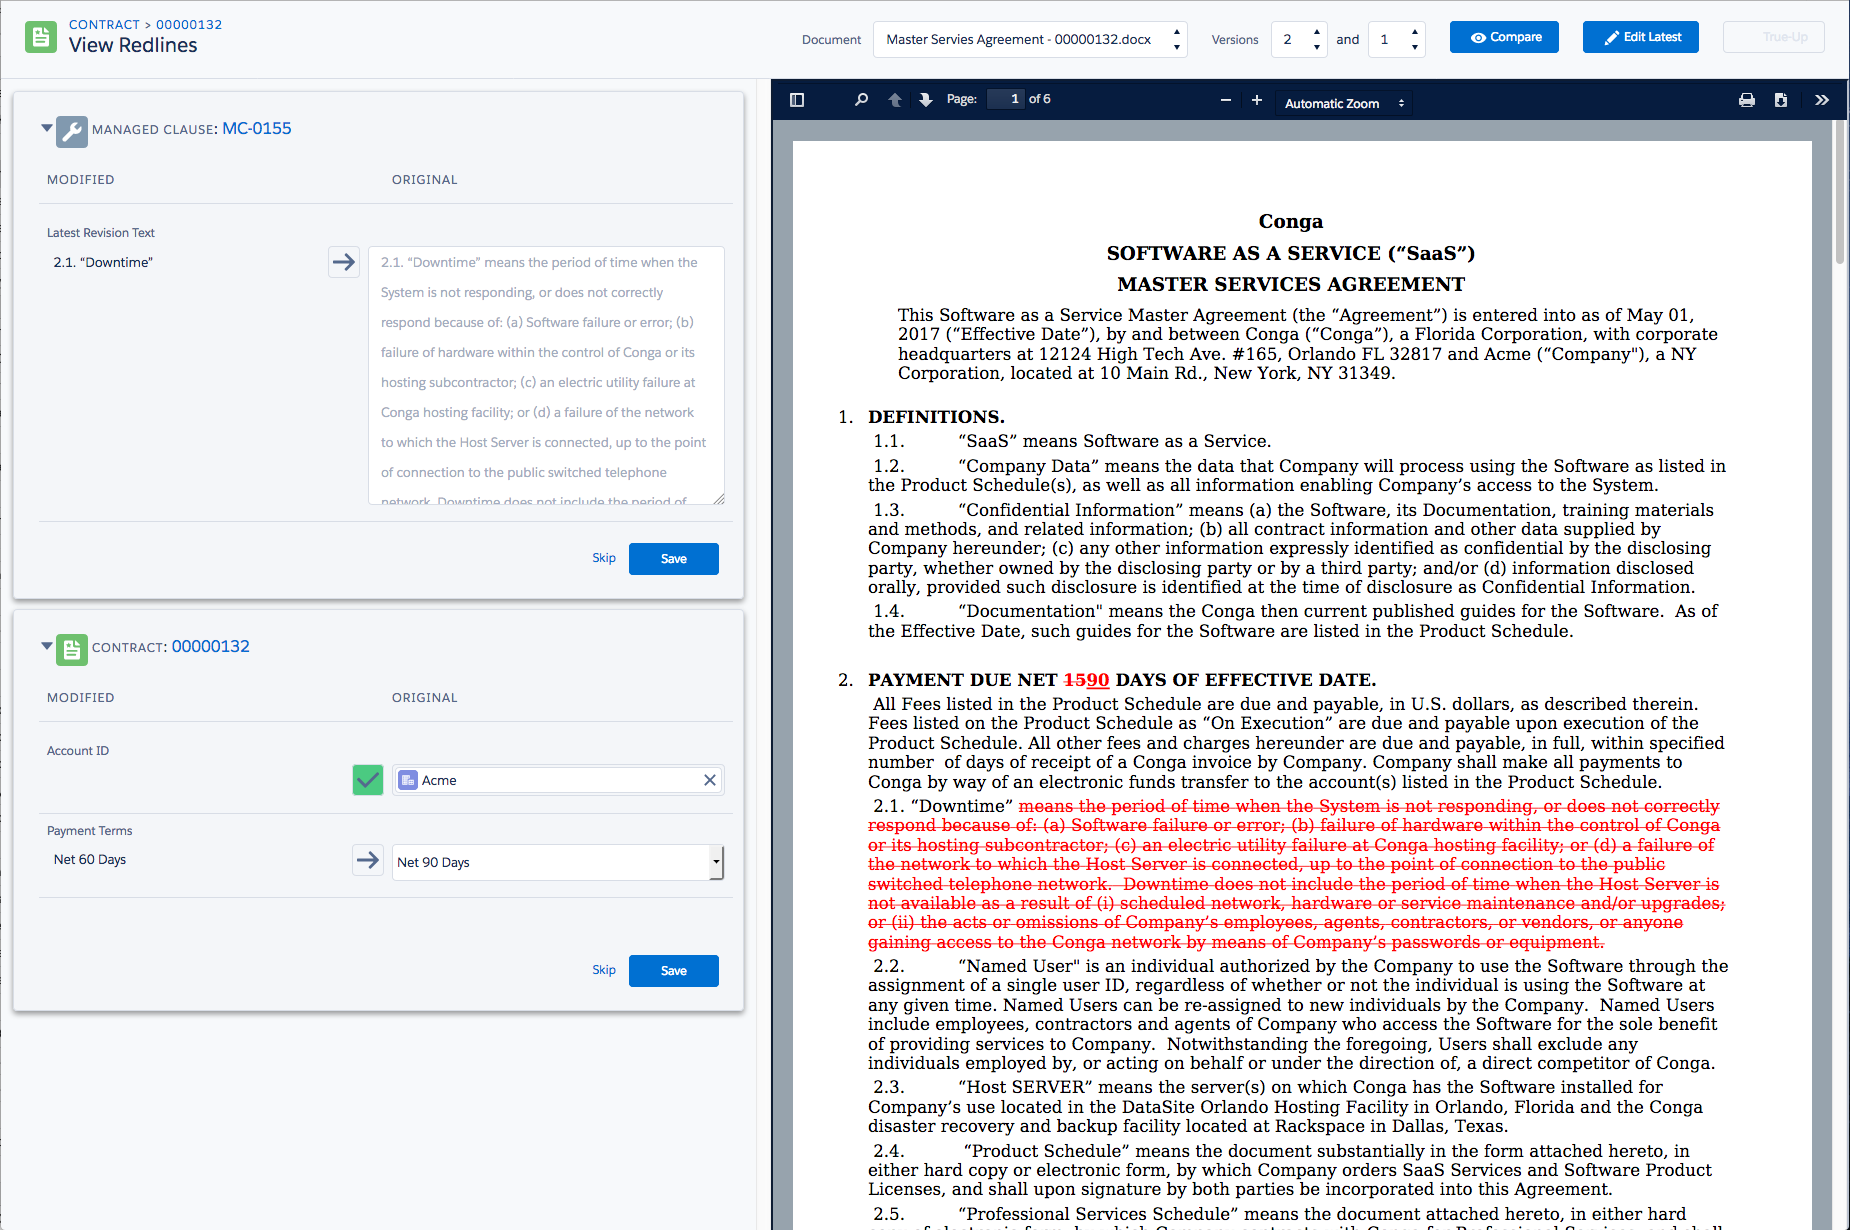Open the MC-0155 managed clause link

coord(256,128)
